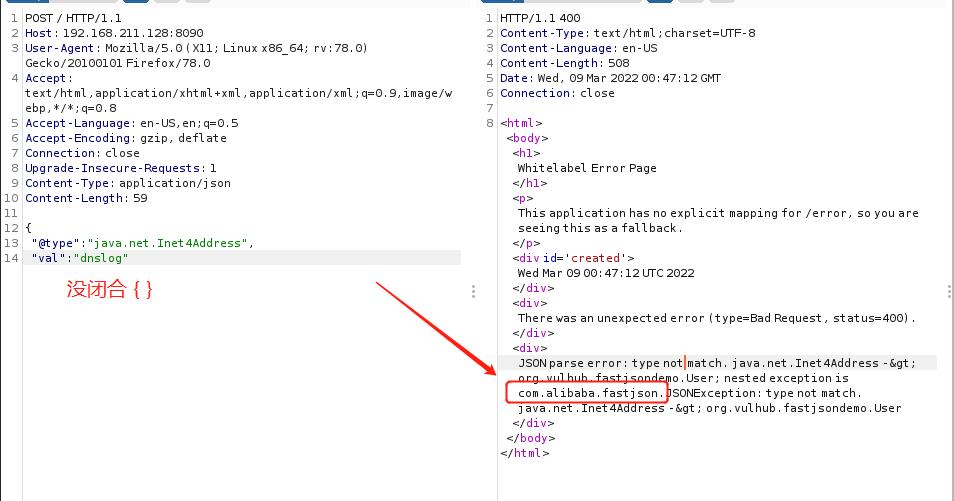
Task: Click the User-Agent header starting with 'Mozilla/5.0'
Action: pyautogui.click(x=196, y=48)
